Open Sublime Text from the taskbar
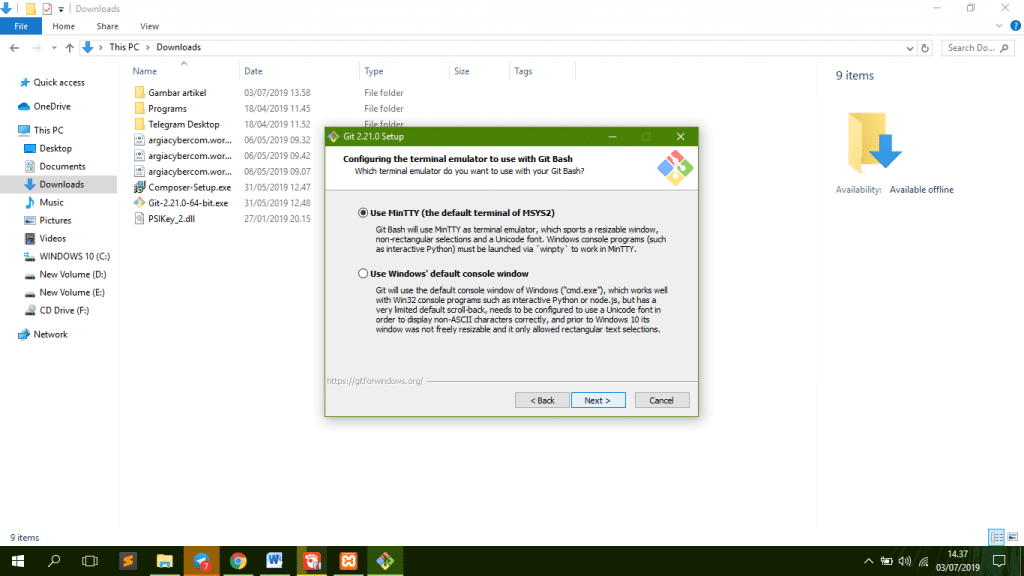 coord(127,561)
